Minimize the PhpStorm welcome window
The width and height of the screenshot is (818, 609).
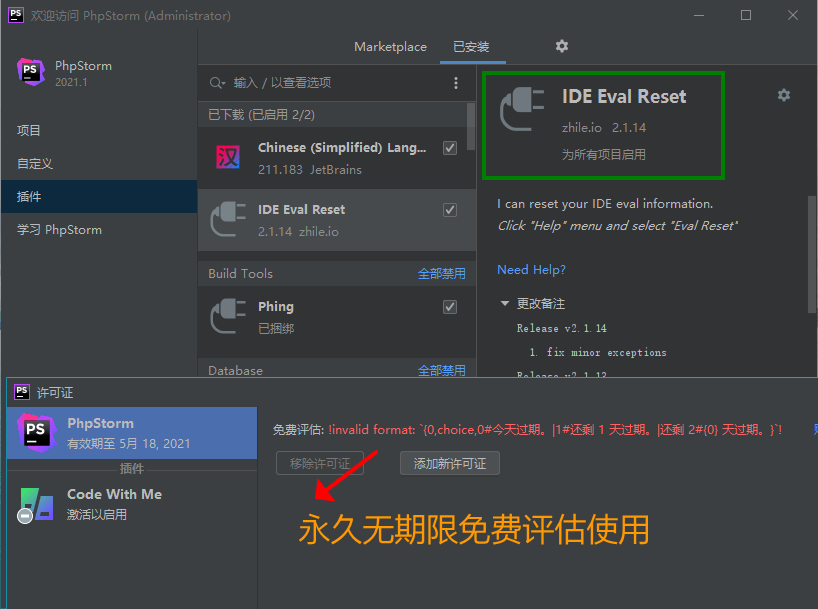pos(699,15)
